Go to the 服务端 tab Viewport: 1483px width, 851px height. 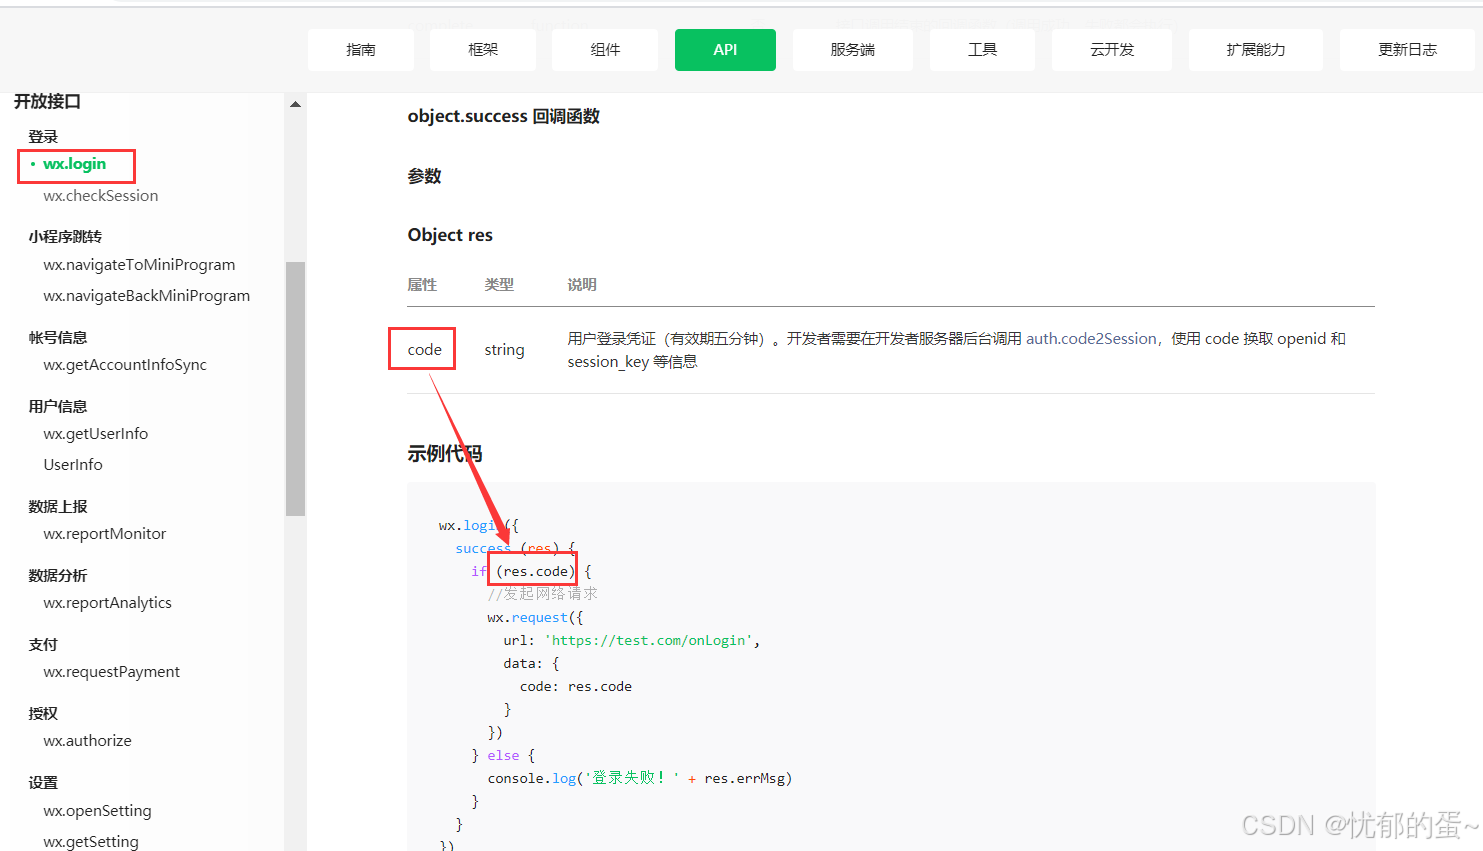click(x=853, y=50)
